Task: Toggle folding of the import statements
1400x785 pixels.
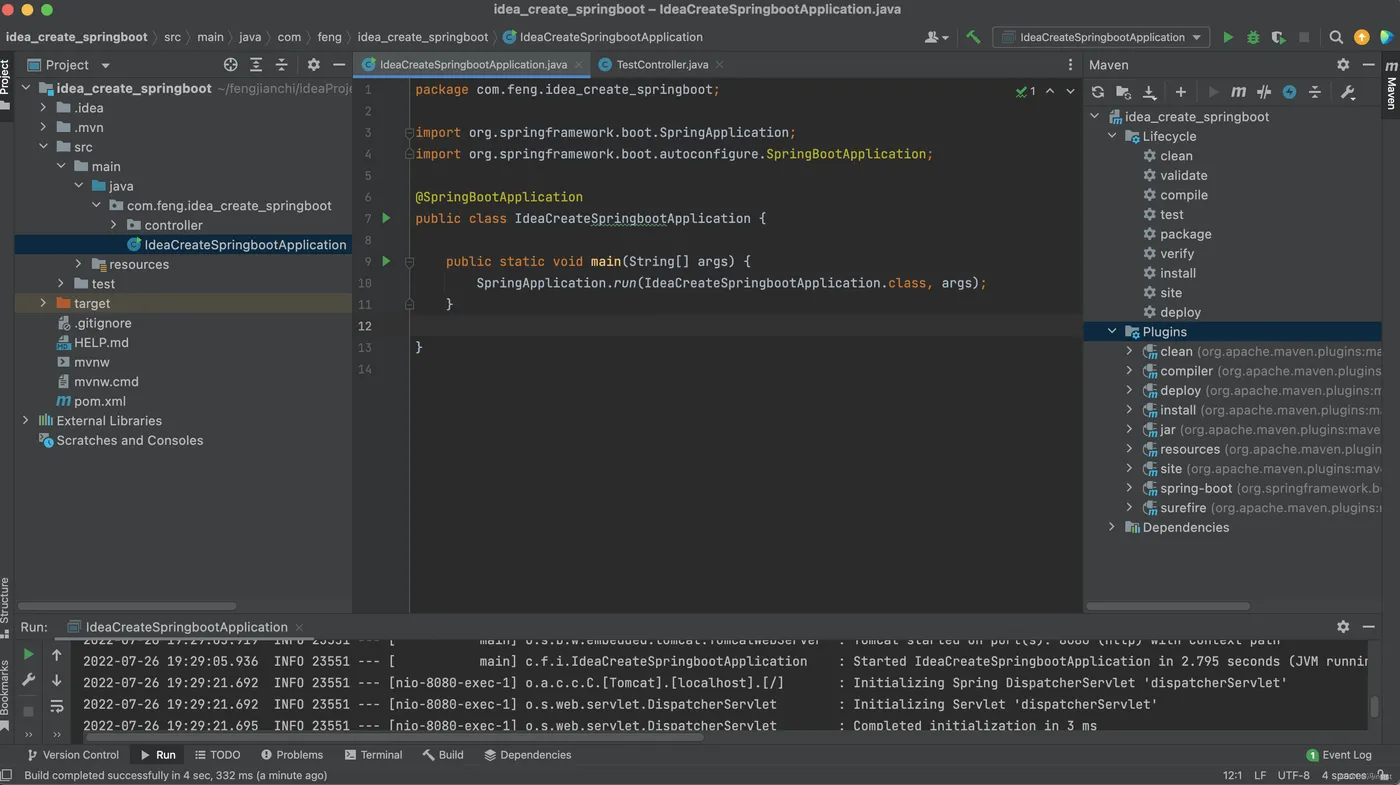Action: (409, 132)
